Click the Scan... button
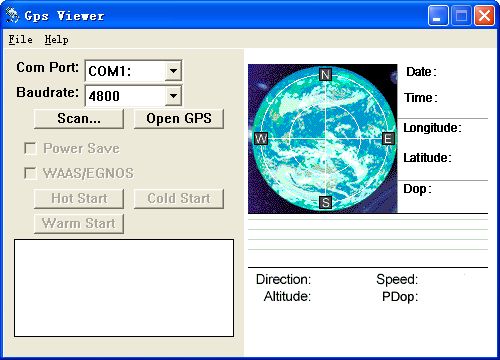Viewport: 500px width, 360px height. 79,119
